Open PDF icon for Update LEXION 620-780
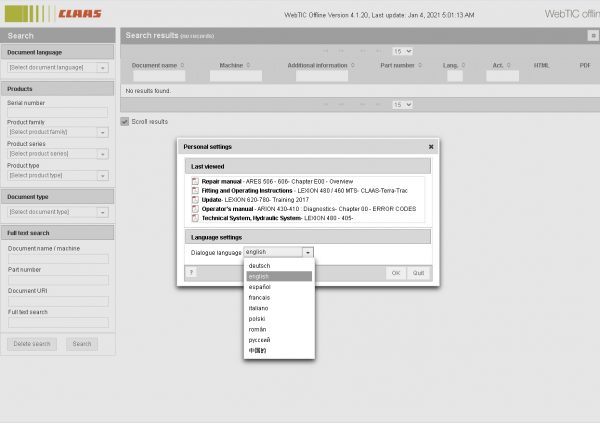600x423 pixels. point(195,200)
